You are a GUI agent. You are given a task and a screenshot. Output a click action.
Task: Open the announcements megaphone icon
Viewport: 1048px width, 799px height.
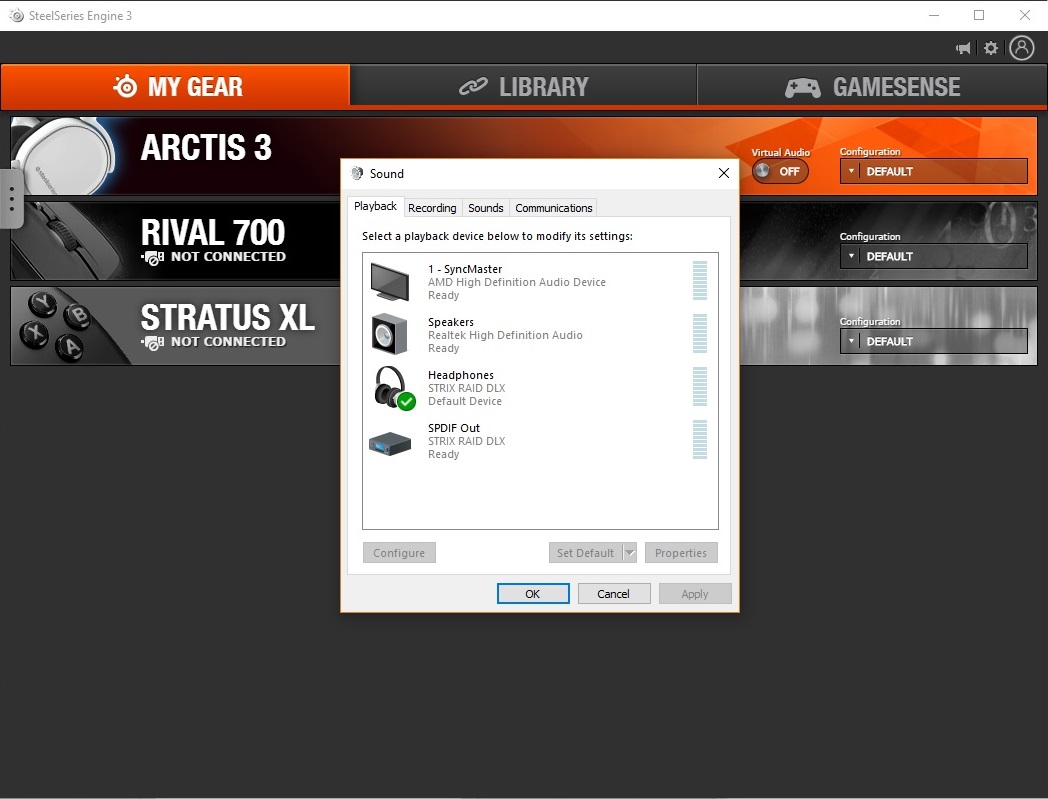click(963, 48)
